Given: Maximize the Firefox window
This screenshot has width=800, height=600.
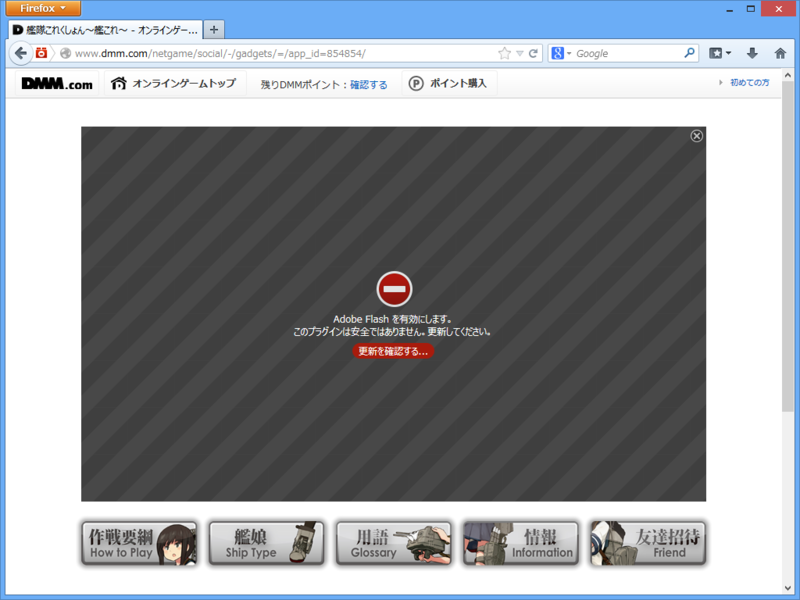Looking at the screenshot, I should pyautogui.click(x=751, y=9).
